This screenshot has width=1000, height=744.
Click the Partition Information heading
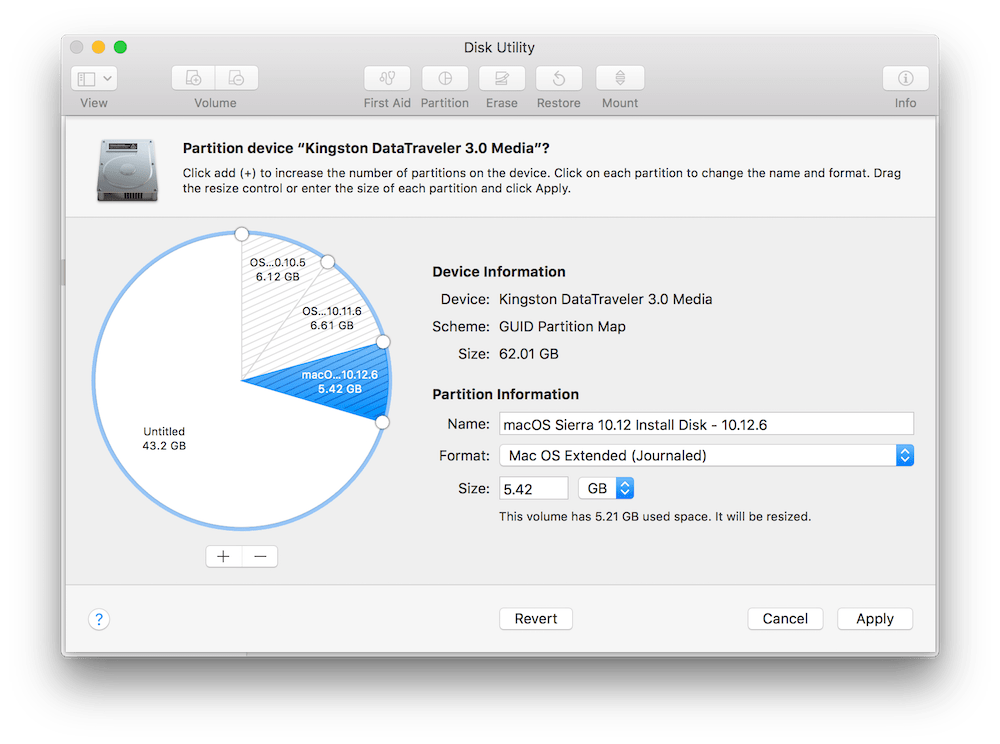point(506,395)
